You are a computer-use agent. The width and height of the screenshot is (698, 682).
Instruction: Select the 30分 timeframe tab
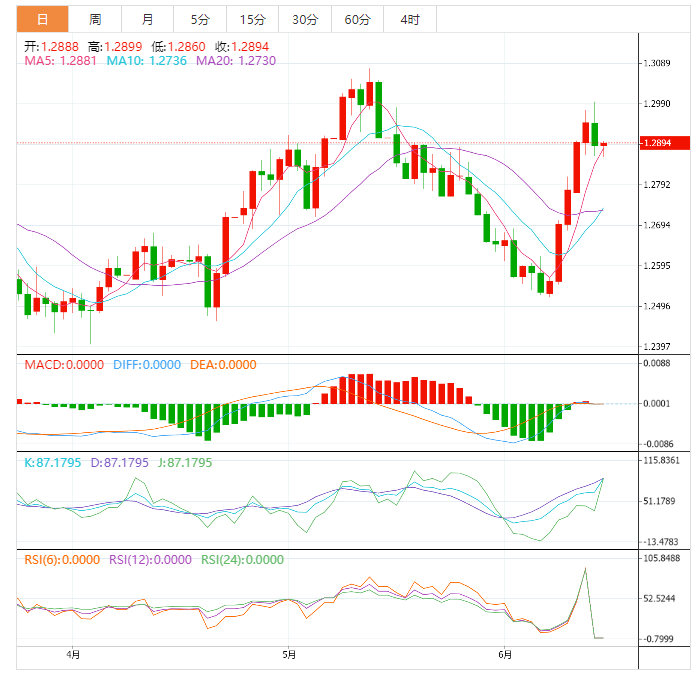tap(305, 19)
